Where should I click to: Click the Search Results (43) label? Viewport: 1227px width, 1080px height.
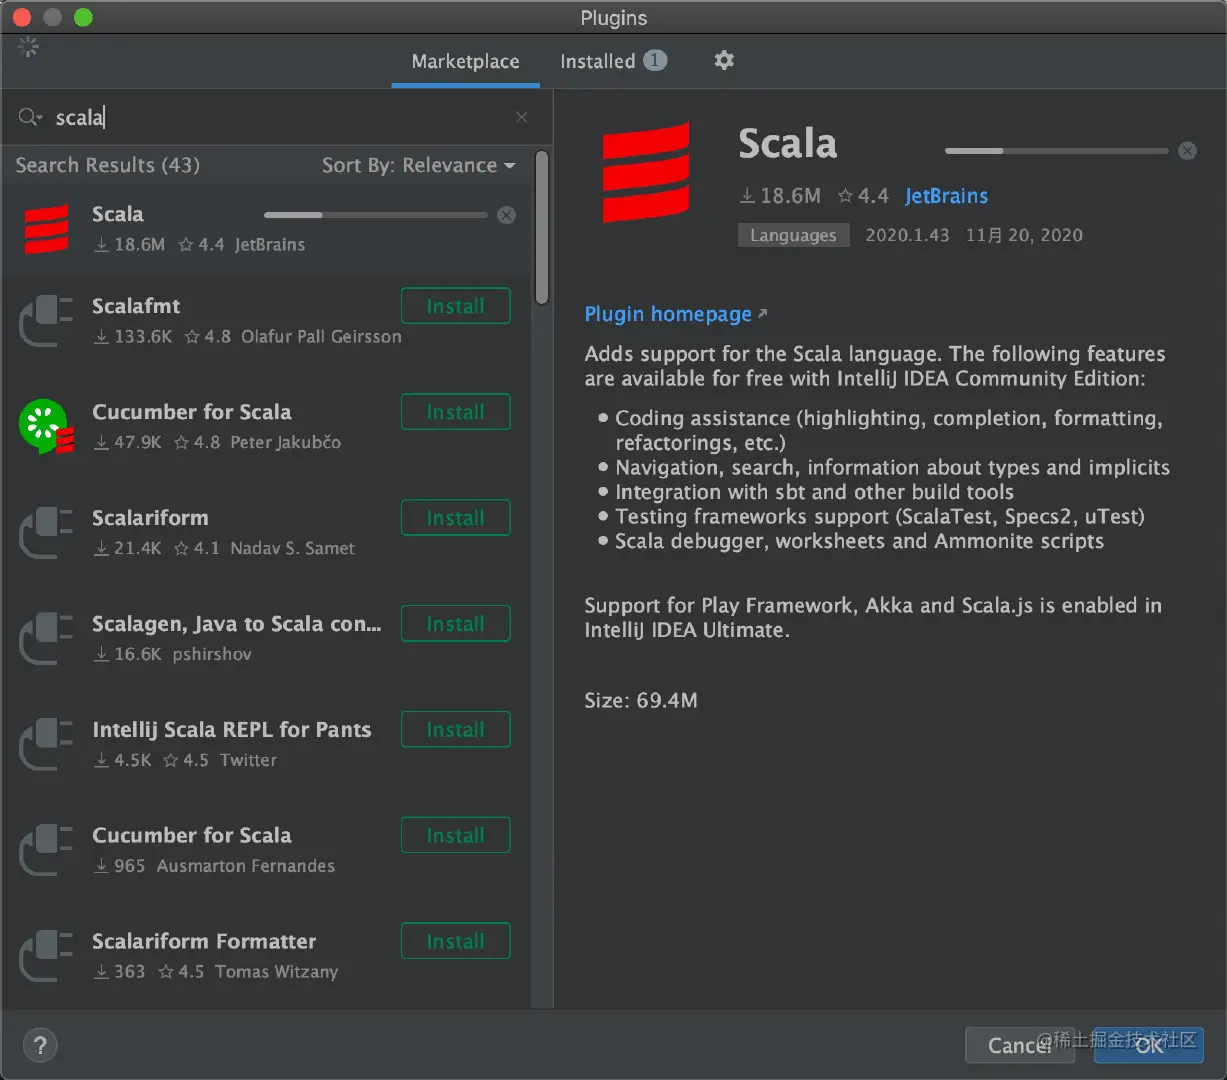pos(107,166)
